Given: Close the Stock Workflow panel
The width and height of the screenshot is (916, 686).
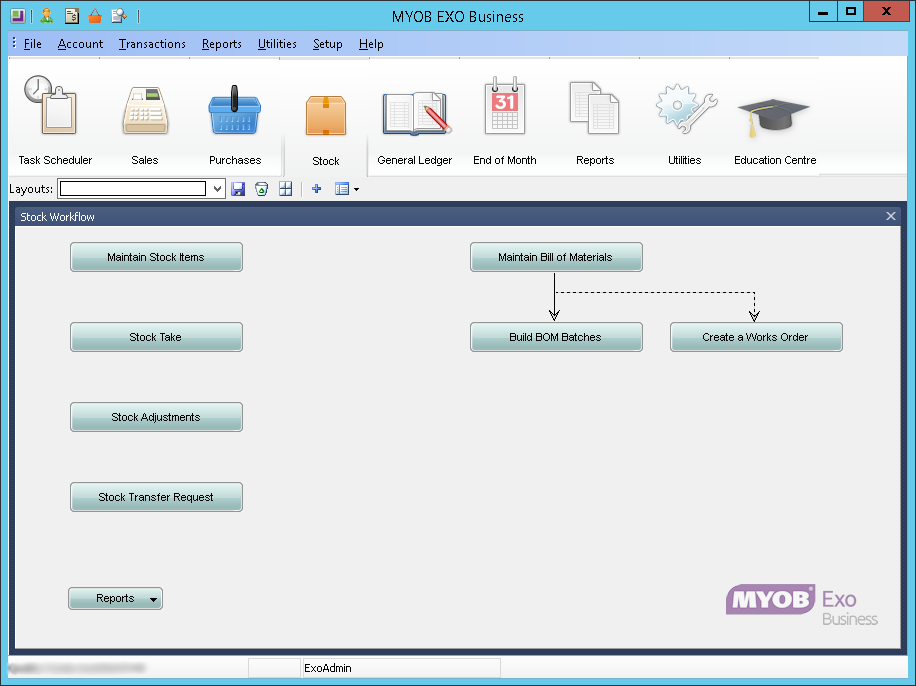Looking at the screenshot, I should 891,216.
